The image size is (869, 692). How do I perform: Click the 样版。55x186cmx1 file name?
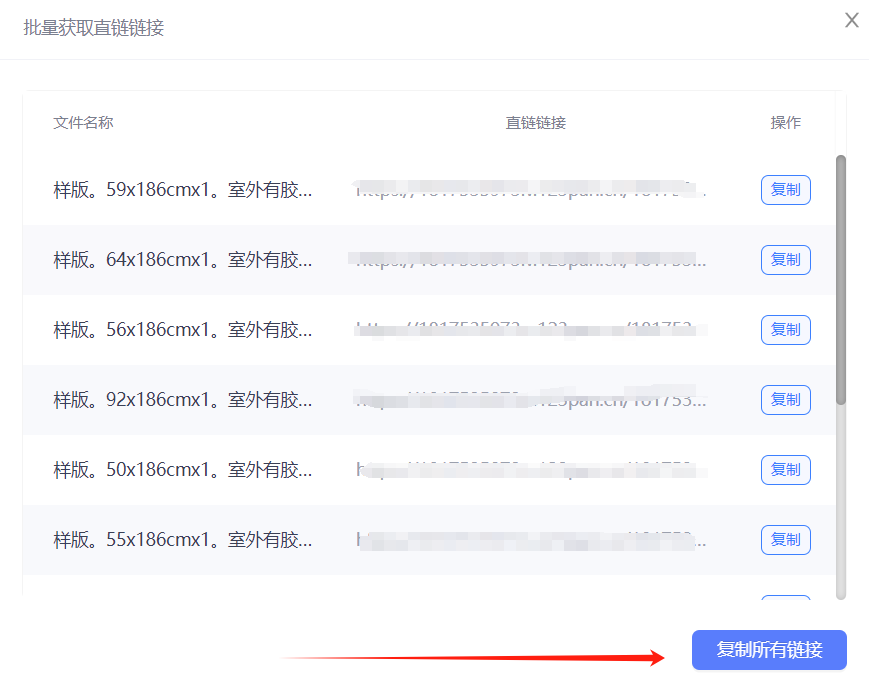(182, 540)
